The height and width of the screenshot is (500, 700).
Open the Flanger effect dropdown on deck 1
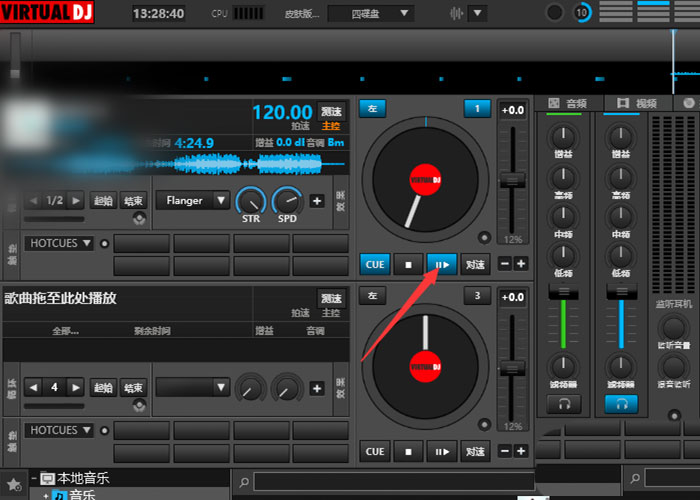click(193, 200)
